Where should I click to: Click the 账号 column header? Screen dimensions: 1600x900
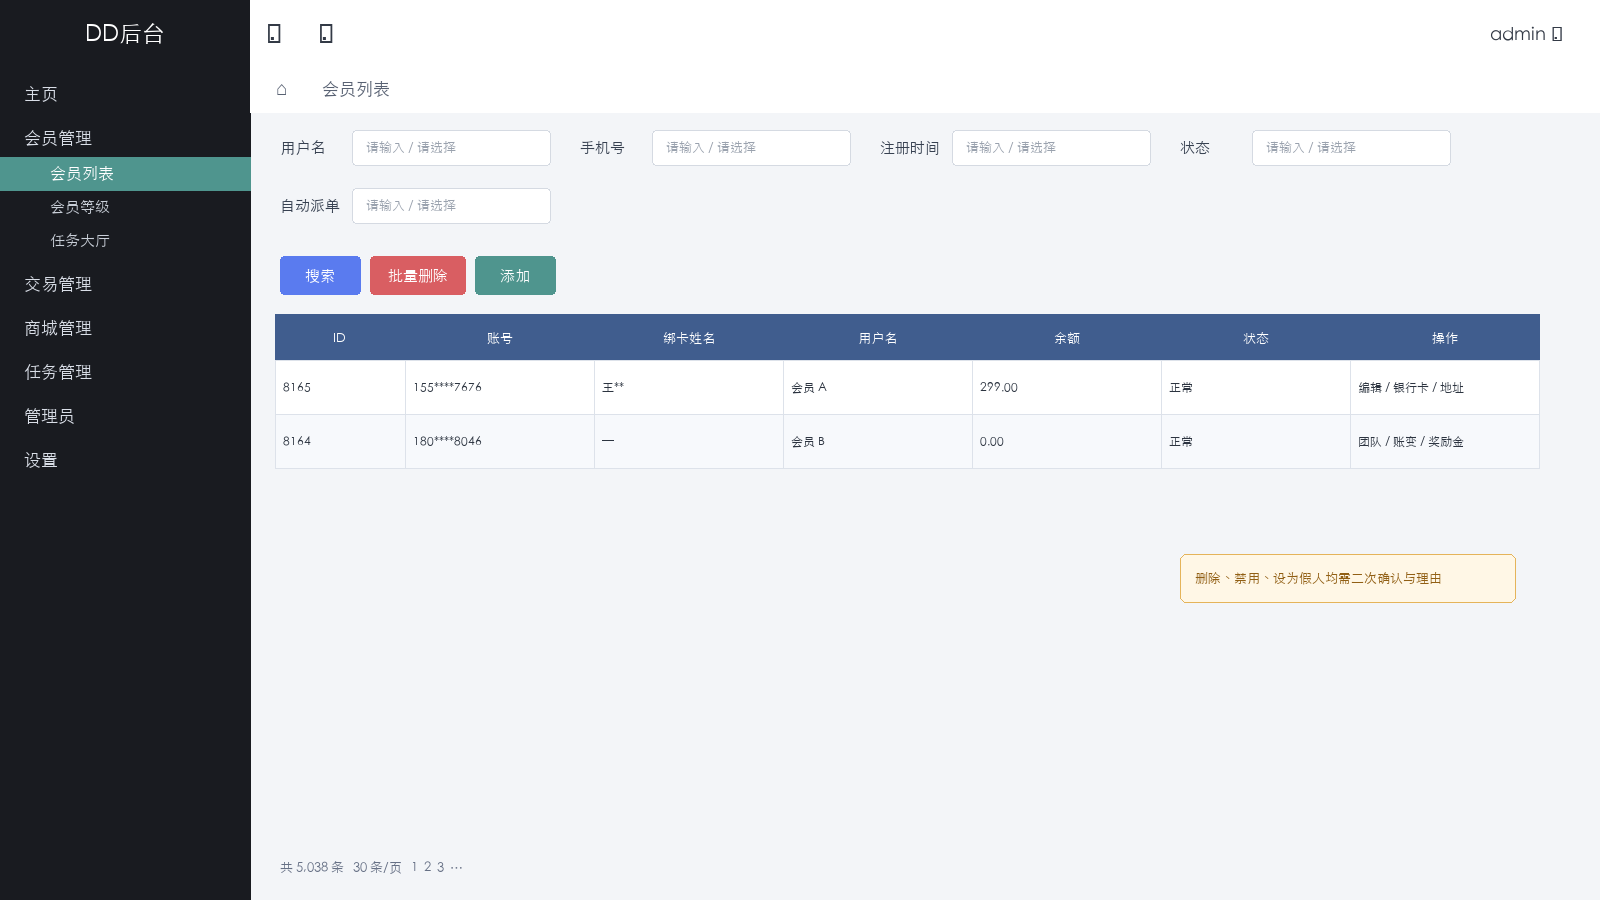tap(500, 338)
